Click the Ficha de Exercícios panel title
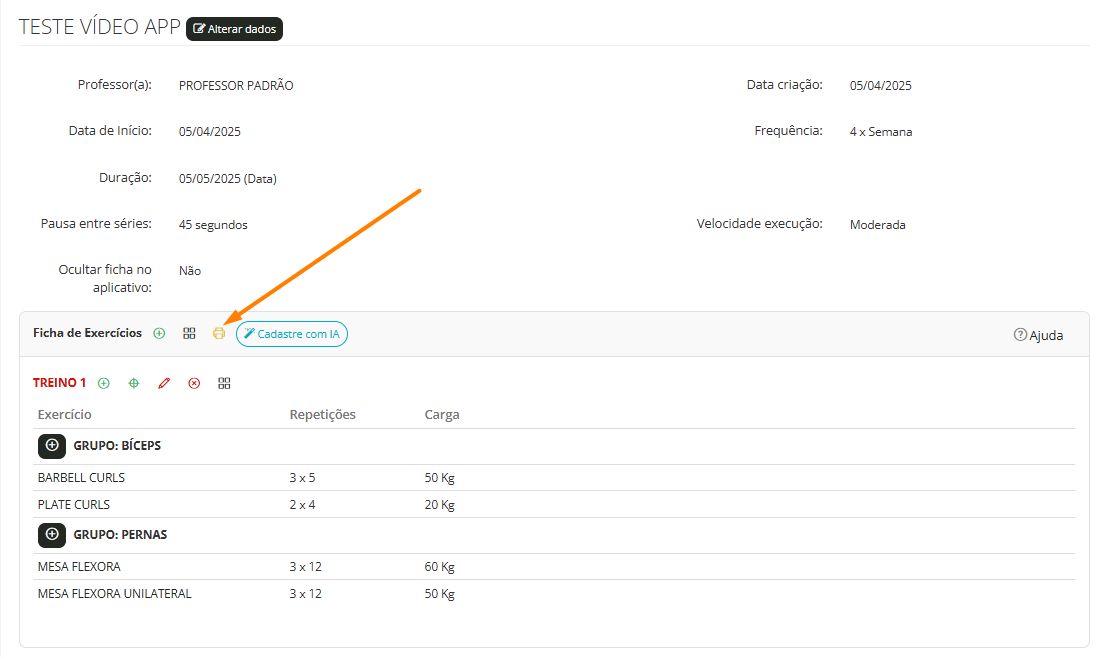 pos(88,333)
